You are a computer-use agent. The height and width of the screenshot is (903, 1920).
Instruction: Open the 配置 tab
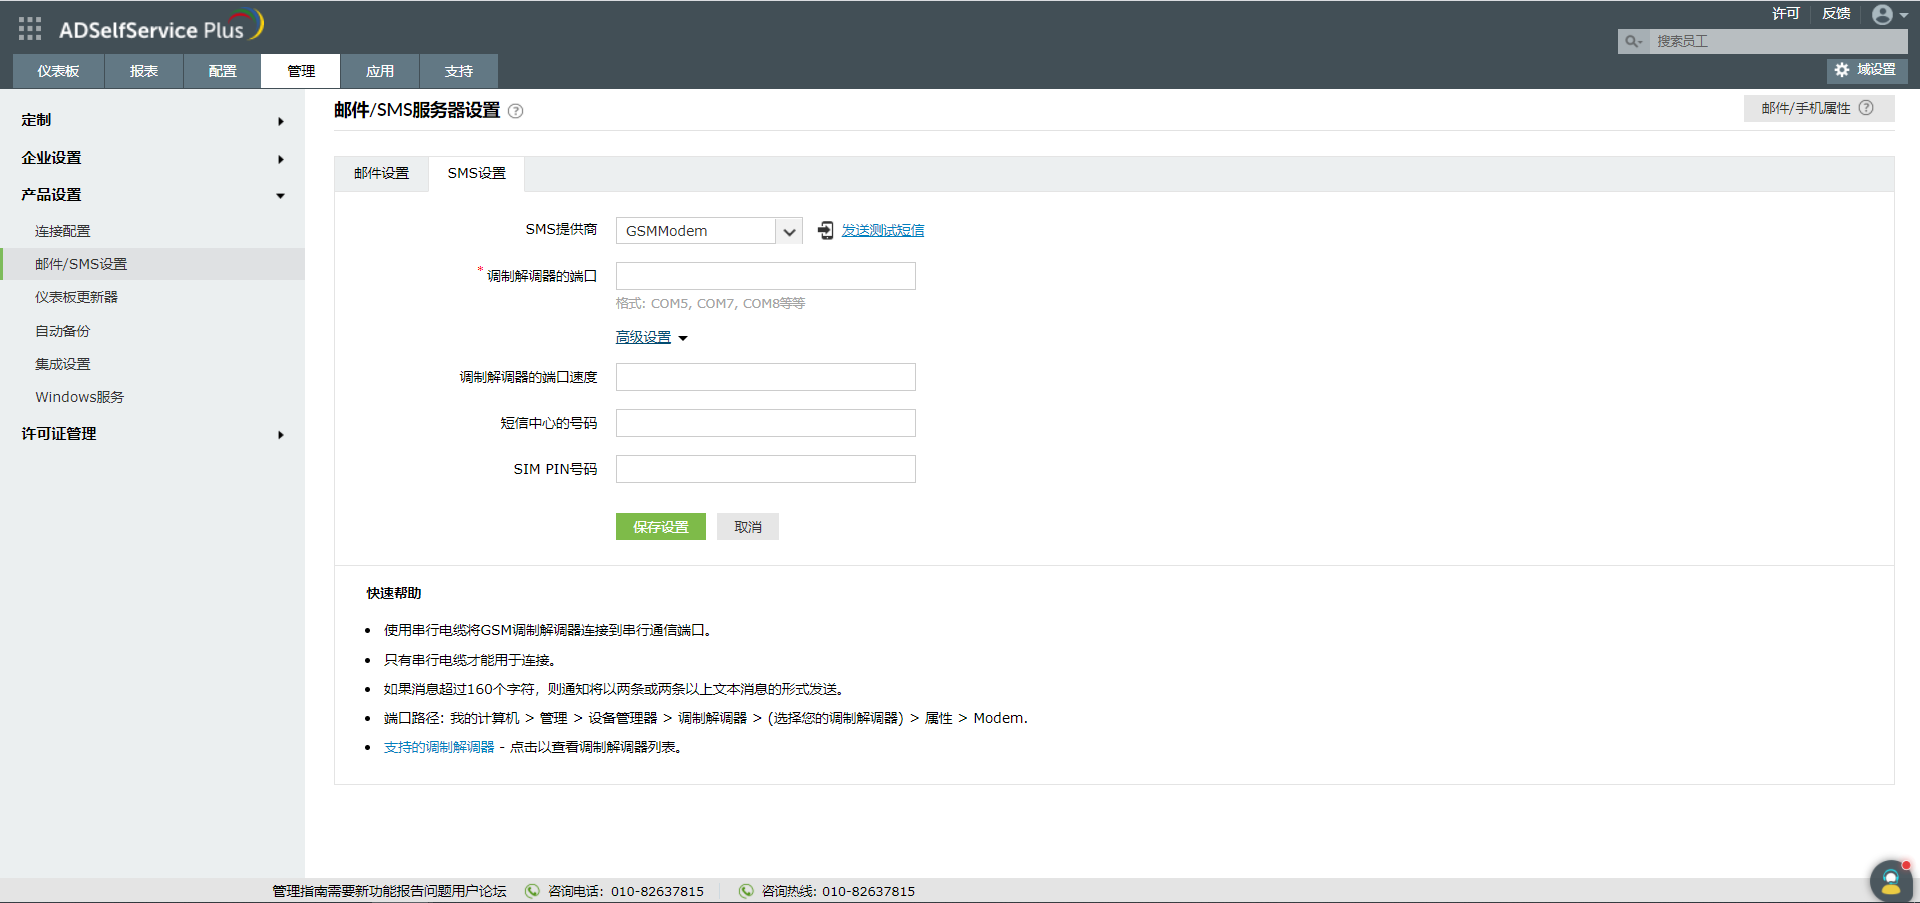[222, 71]
